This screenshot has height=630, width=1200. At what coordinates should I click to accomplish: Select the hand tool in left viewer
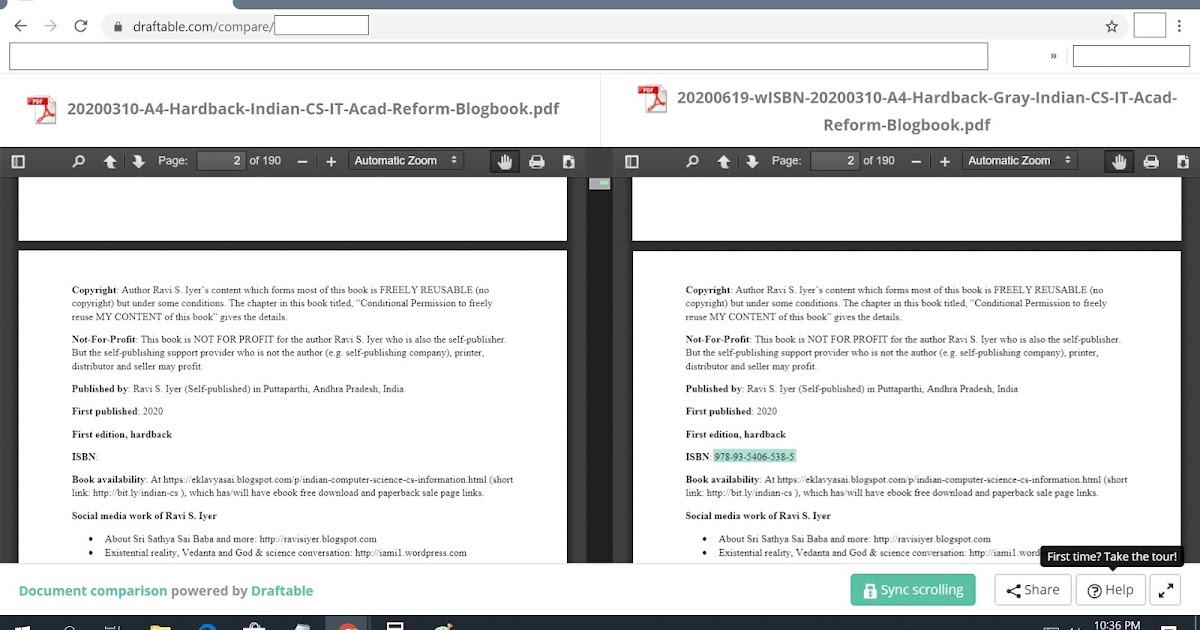(505, 160)
